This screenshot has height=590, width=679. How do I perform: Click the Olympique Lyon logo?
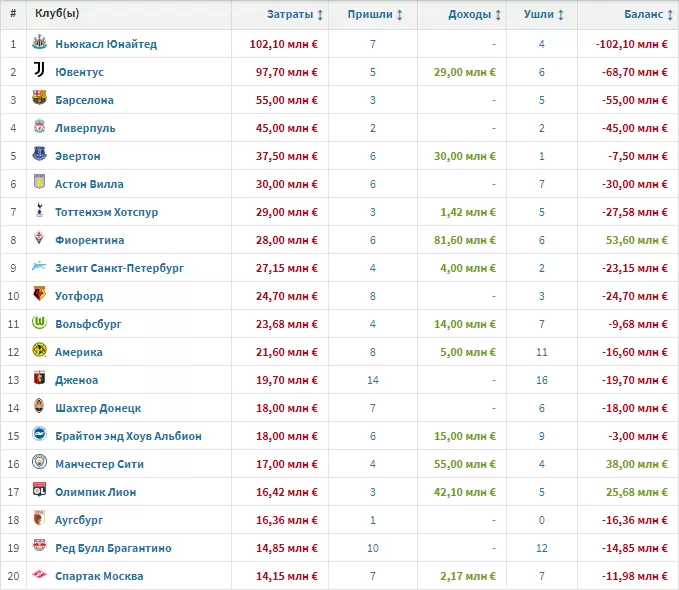(x=39, y=490)
